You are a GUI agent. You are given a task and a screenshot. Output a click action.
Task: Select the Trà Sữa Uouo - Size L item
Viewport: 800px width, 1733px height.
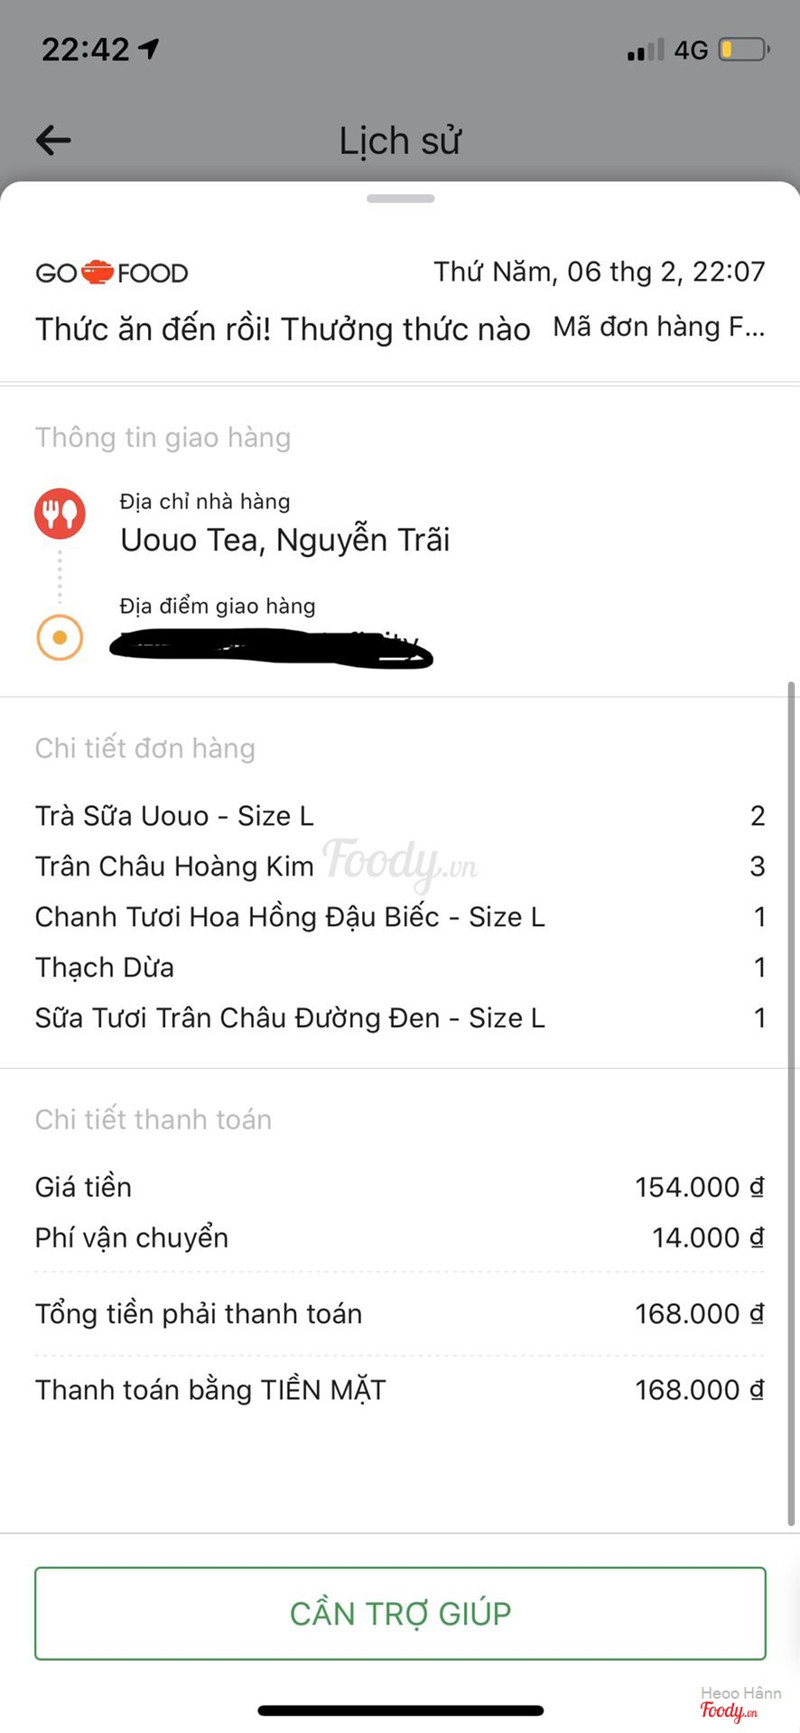coord(175,816)
